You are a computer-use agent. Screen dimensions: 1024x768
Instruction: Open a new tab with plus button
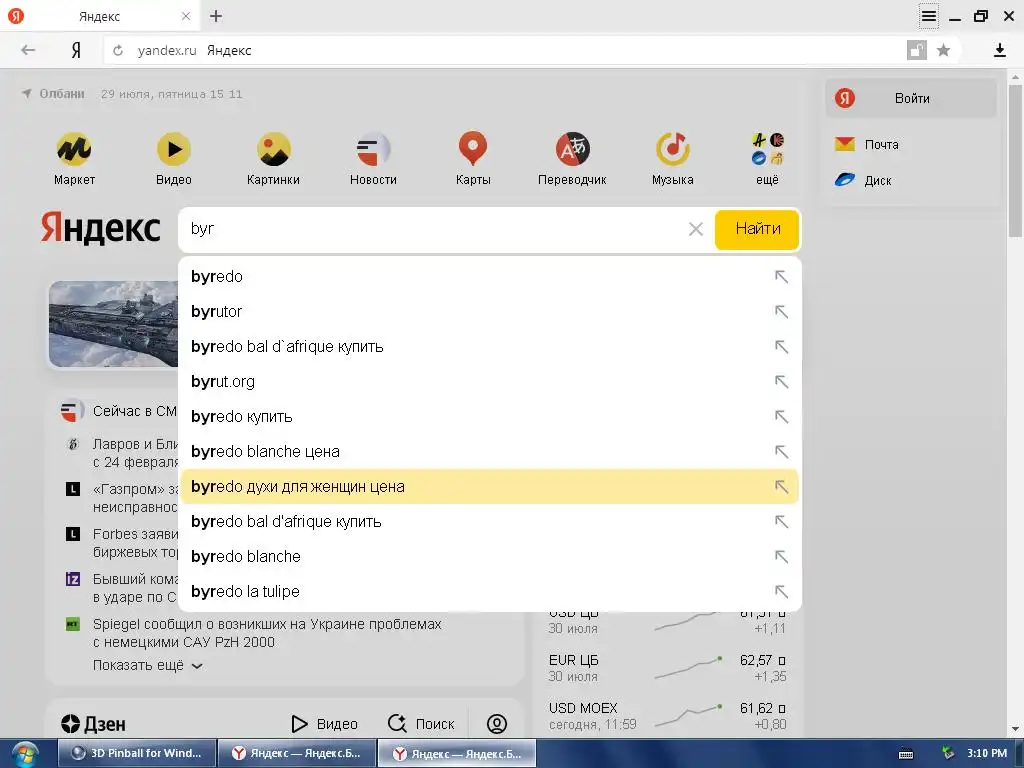coord(216,16)
